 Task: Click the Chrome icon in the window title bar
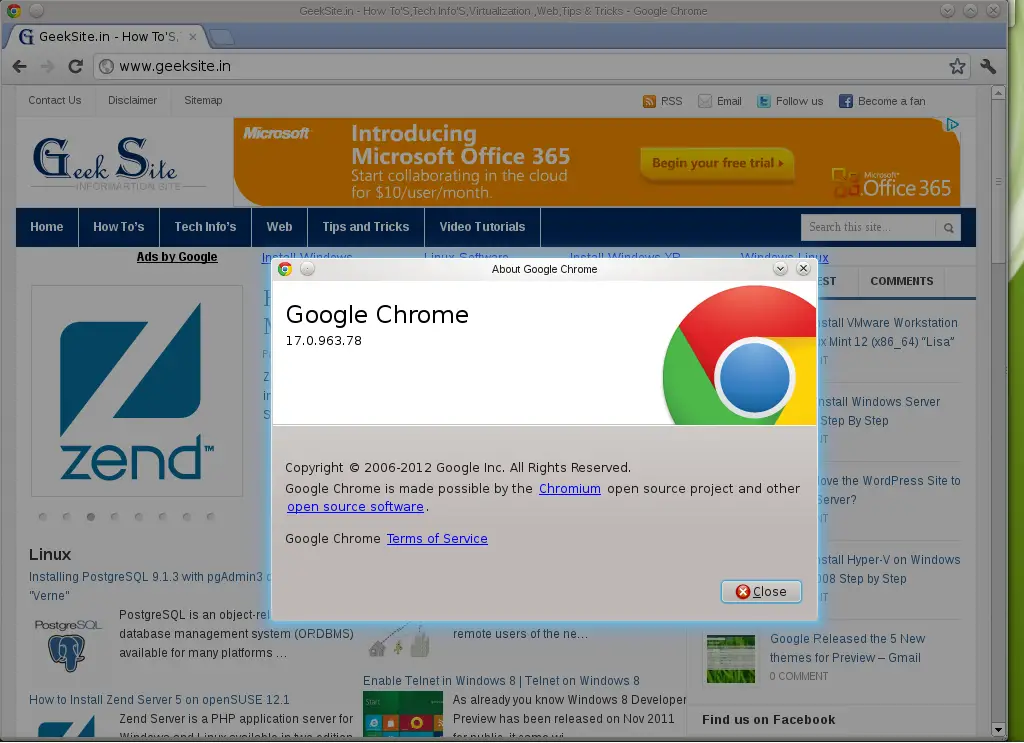[14, 10]
